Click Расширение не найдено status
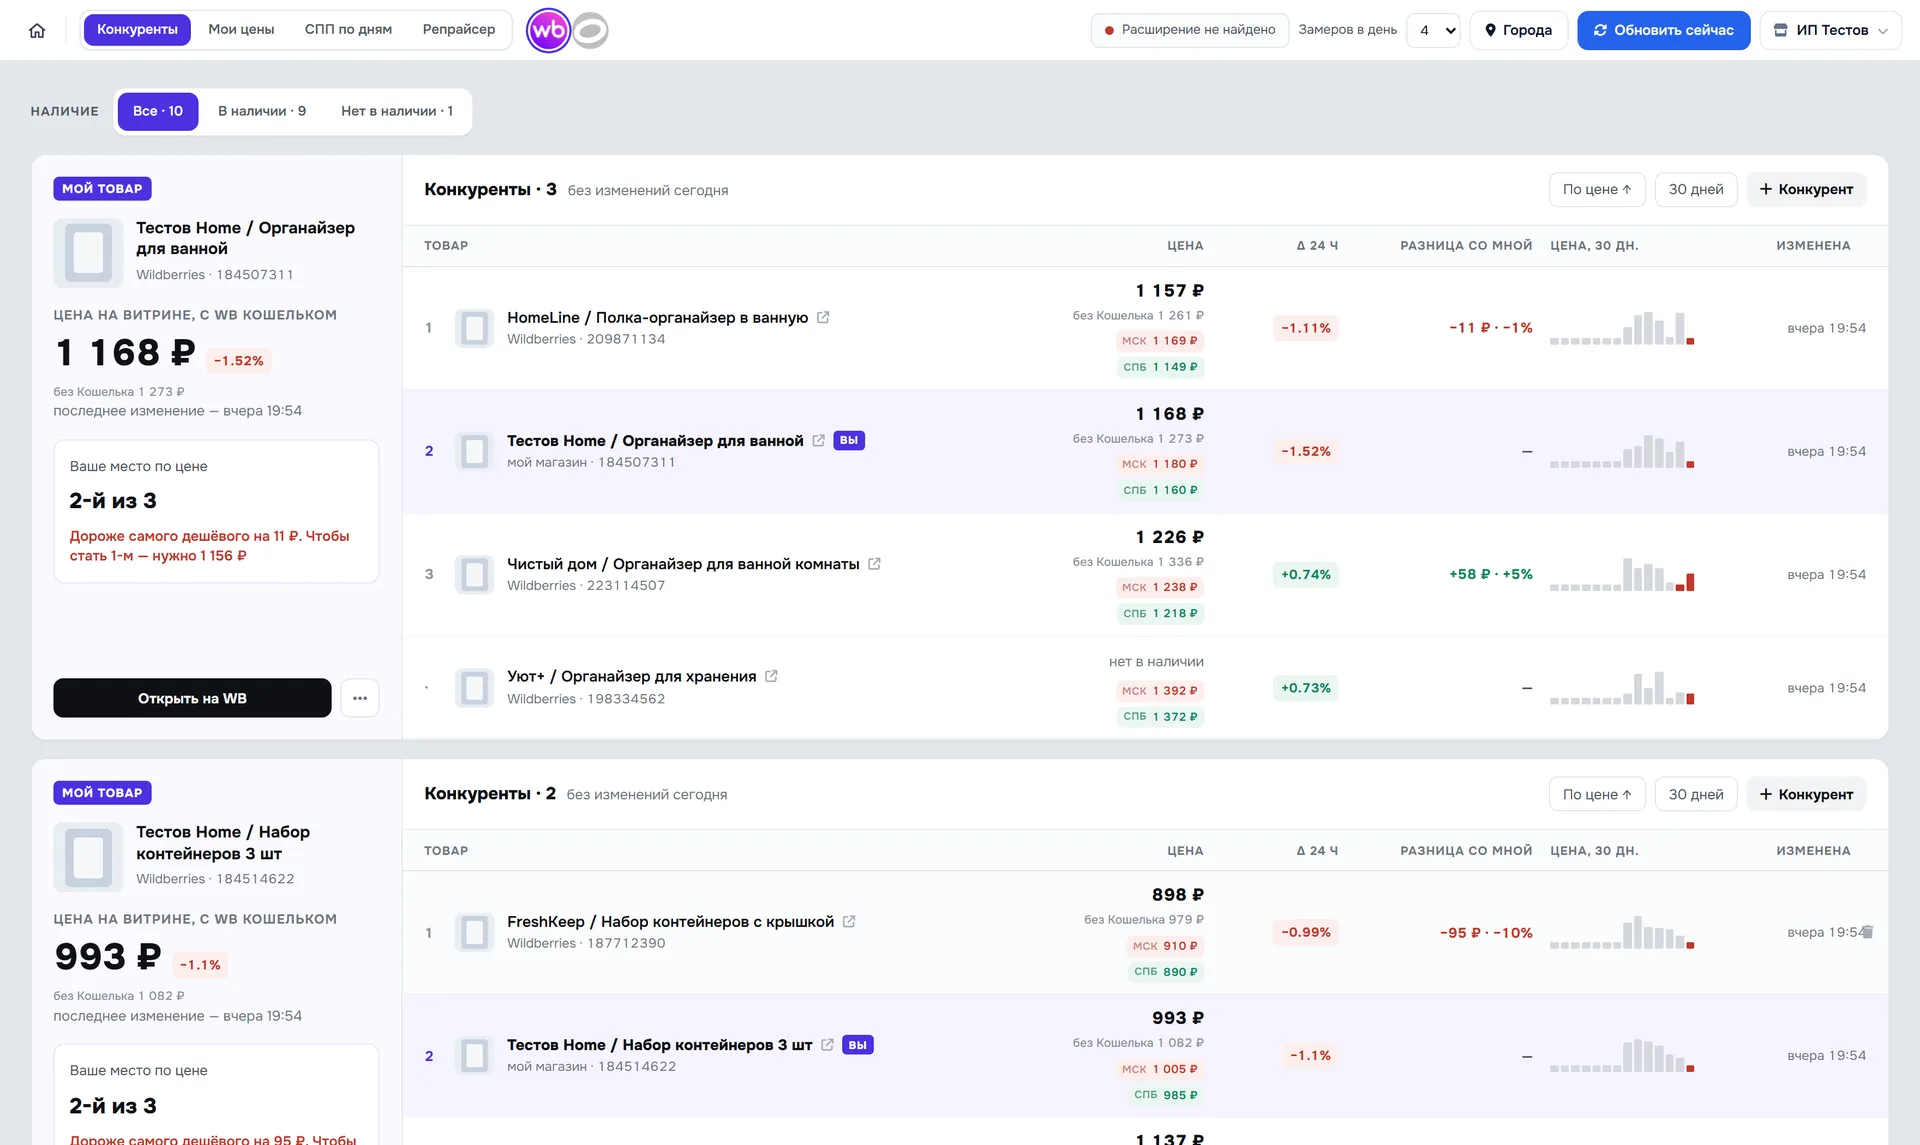Screen dimensions: 1920x1145 tap(1190, 30)
